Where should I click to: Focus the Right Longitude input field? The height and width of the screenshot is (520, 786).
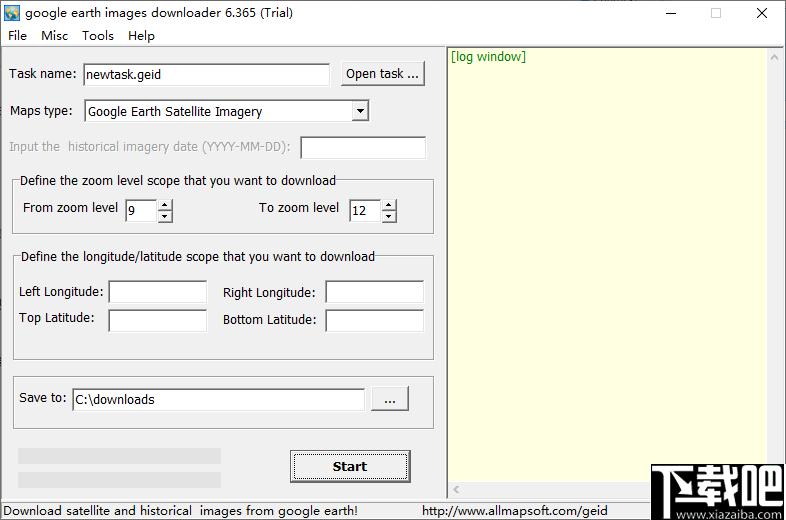tap(374, 292)
